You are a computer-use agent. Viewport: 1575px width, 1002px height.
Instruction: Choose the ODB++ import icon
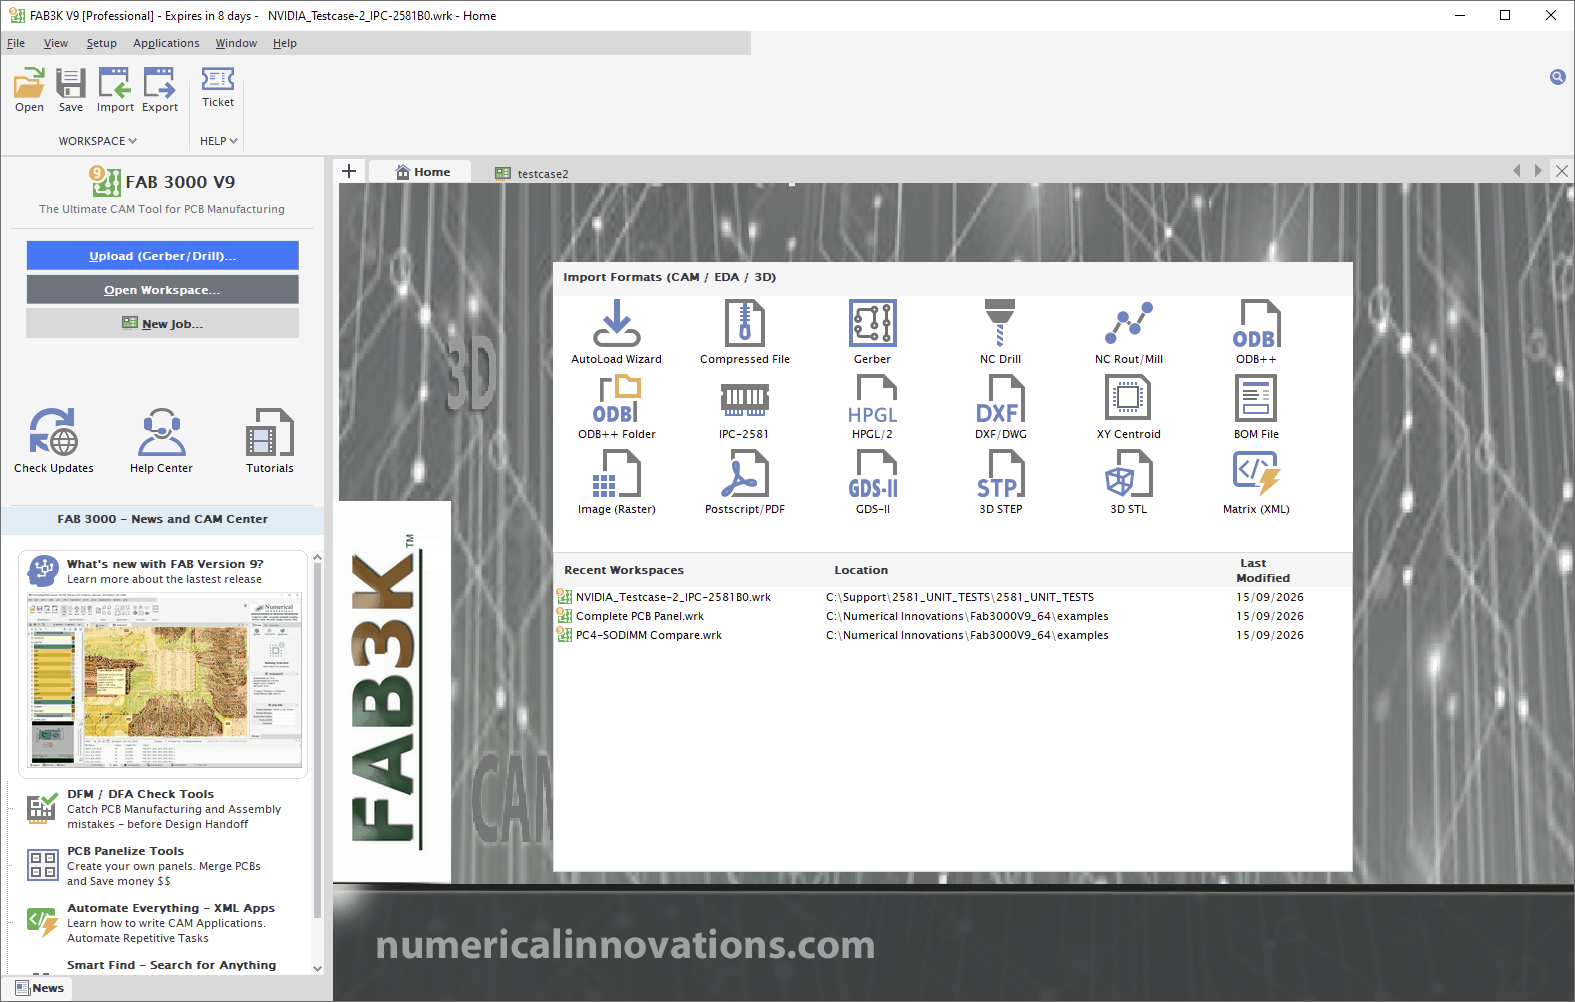(x=1257, y=332)
